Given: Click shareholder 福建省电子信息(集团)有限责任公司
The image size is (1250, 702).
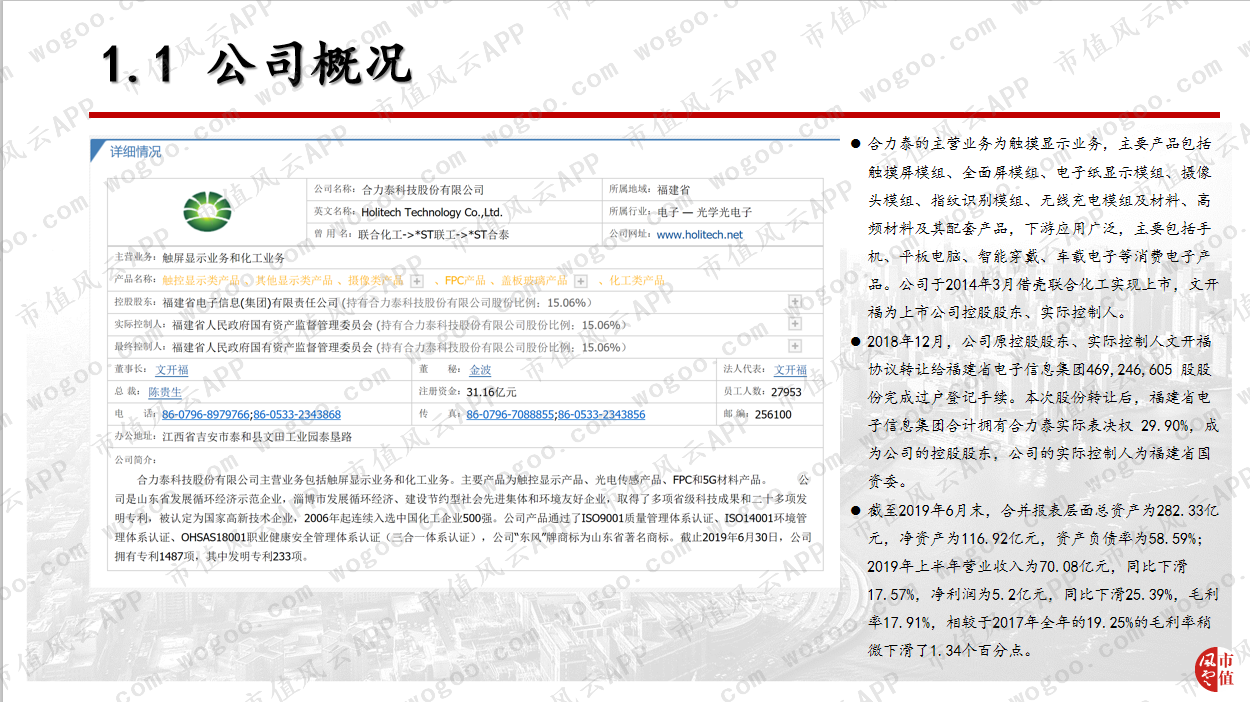Looking at the screenshot, I should pyautogui.click(x=251, y=302).
